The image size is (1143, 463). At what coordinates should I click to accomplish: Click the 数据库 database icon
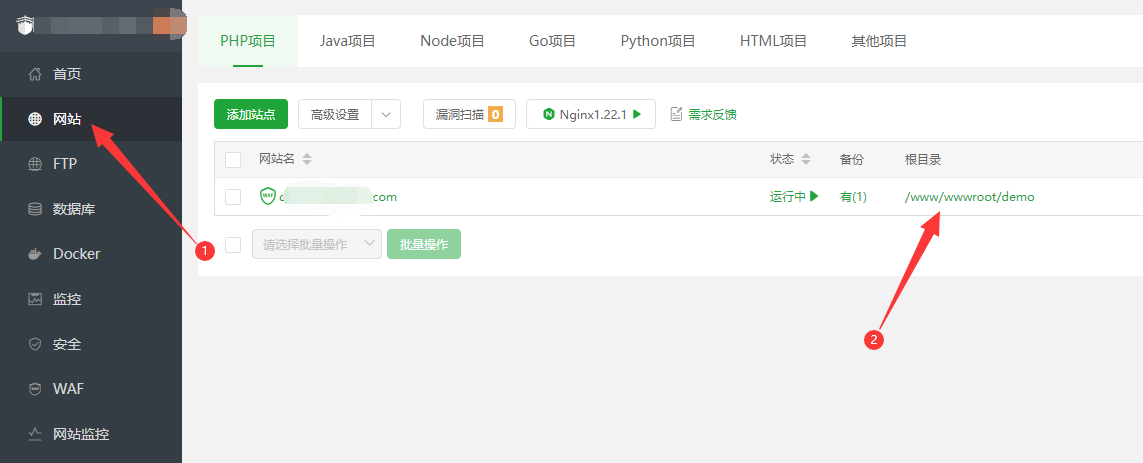[34, 209]
